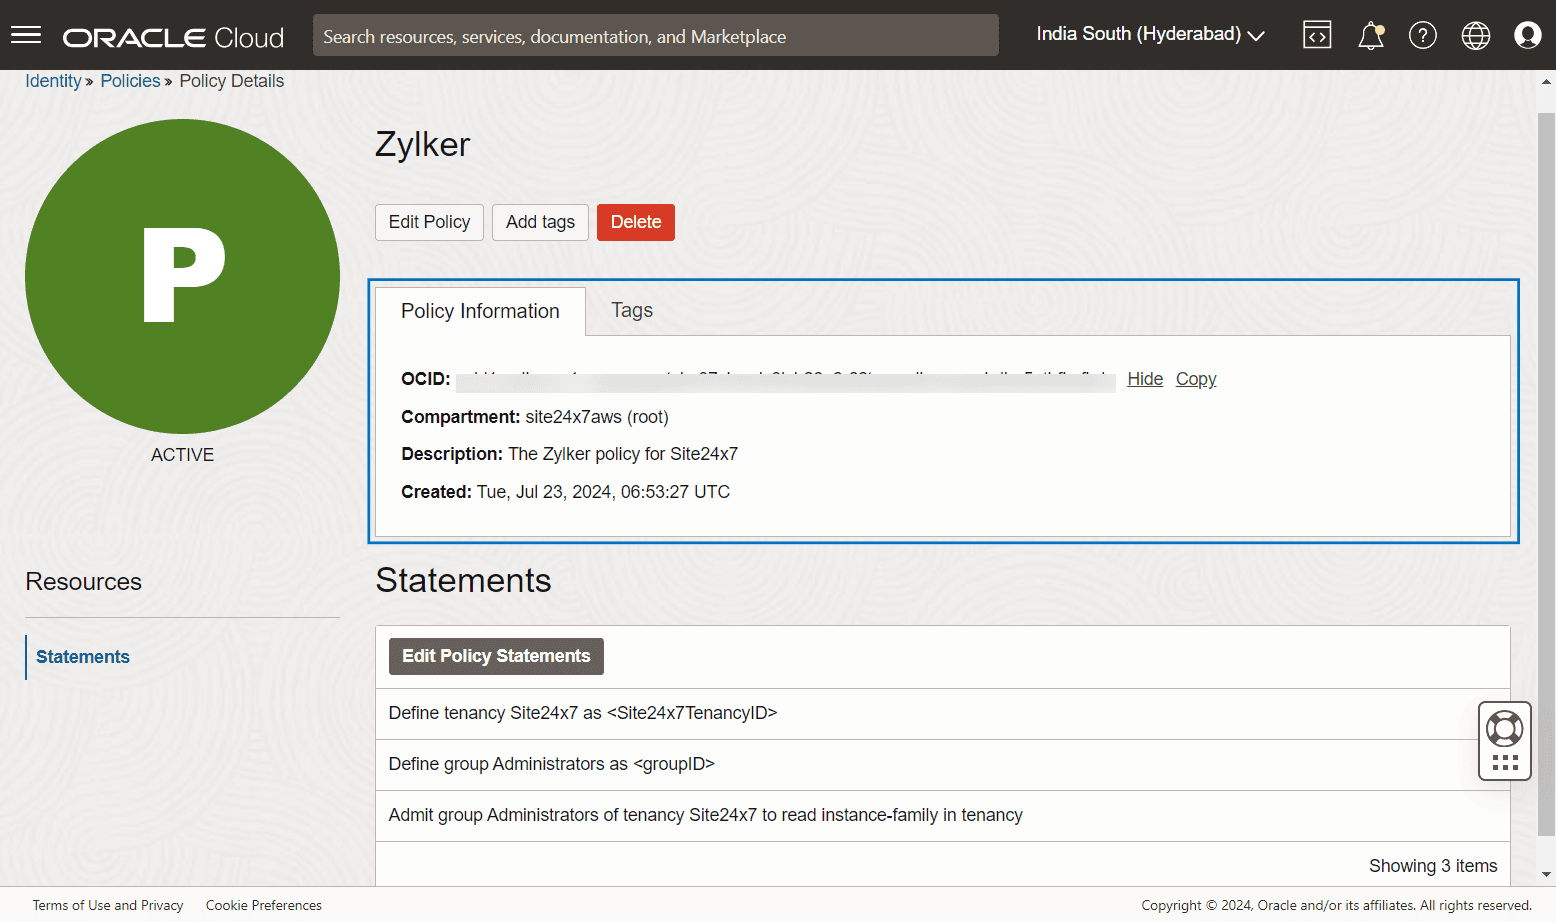
Task: Click the Edit Policy button
Action: [429, 222]
